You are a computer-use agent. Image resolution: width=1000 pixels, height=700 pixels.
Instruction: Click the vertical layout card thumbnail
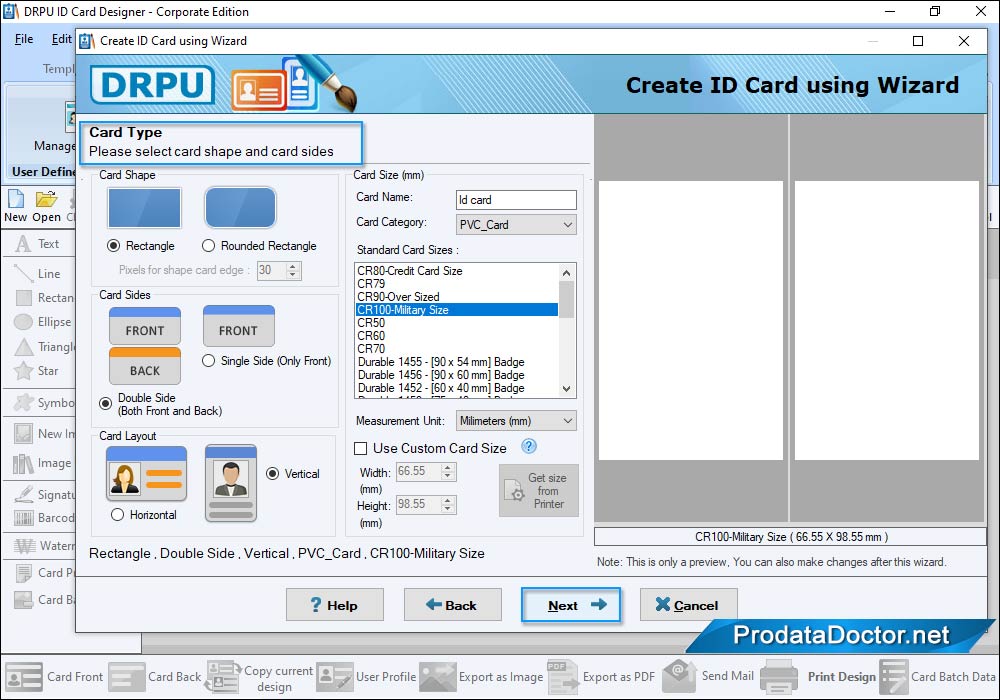pyautogui.click(x=231, y=483)
